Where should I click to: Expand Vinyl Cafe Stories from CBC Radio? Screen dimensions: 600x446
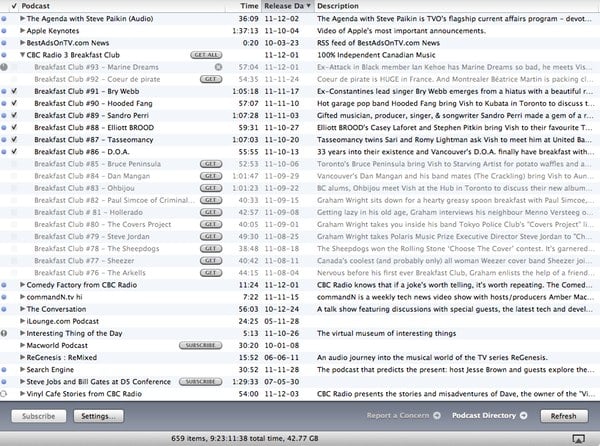pyautogui.click(x=23, y=394)
